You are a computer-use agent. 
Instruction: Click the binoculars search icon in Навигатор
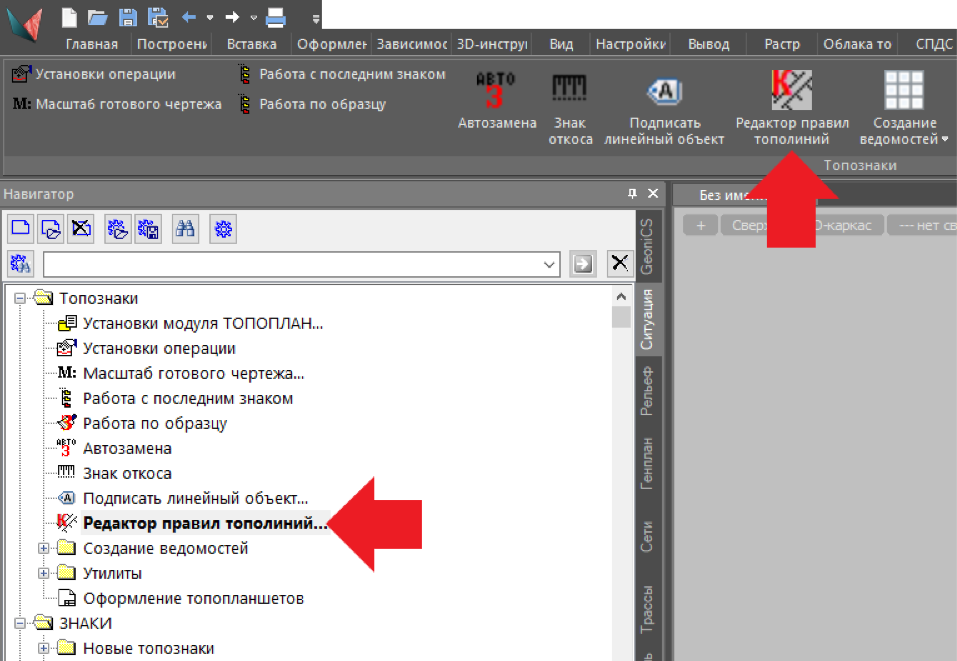tap(185, 229)
